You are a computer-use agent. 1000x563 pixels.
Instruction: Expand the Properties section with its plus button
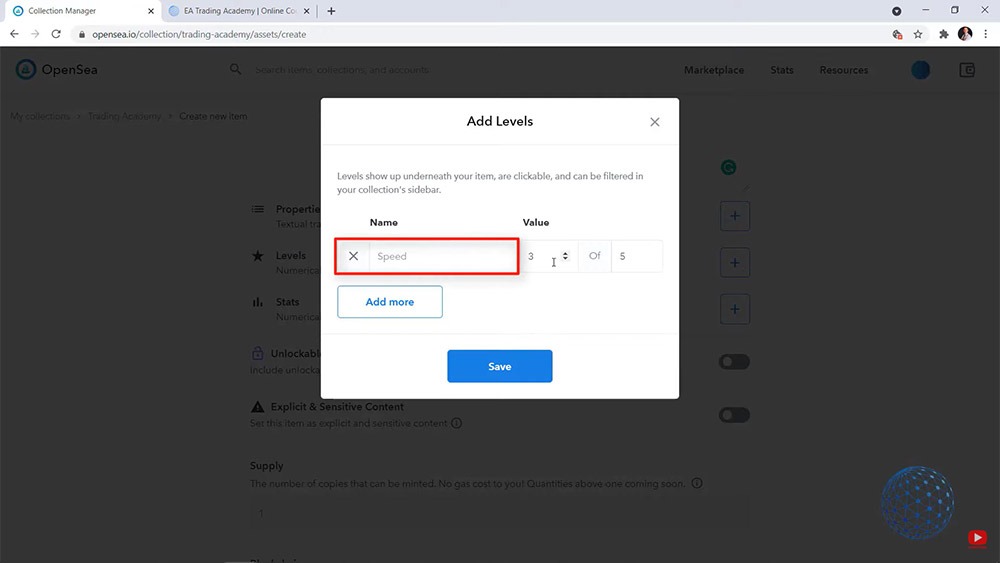coord(735,216)
